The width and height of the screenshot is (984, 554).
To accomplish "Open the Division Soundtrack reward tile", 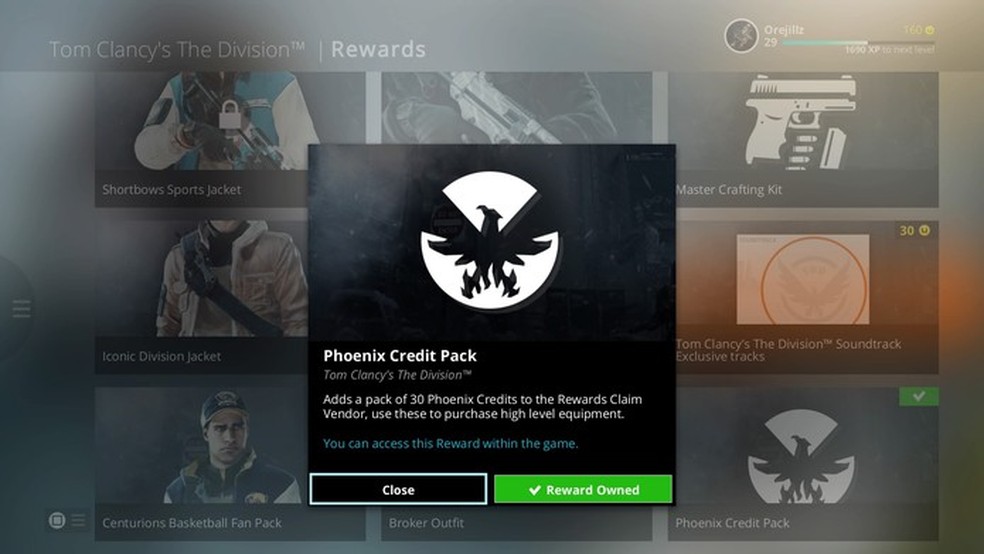I will pyautogui.click(x=808, y=297).
